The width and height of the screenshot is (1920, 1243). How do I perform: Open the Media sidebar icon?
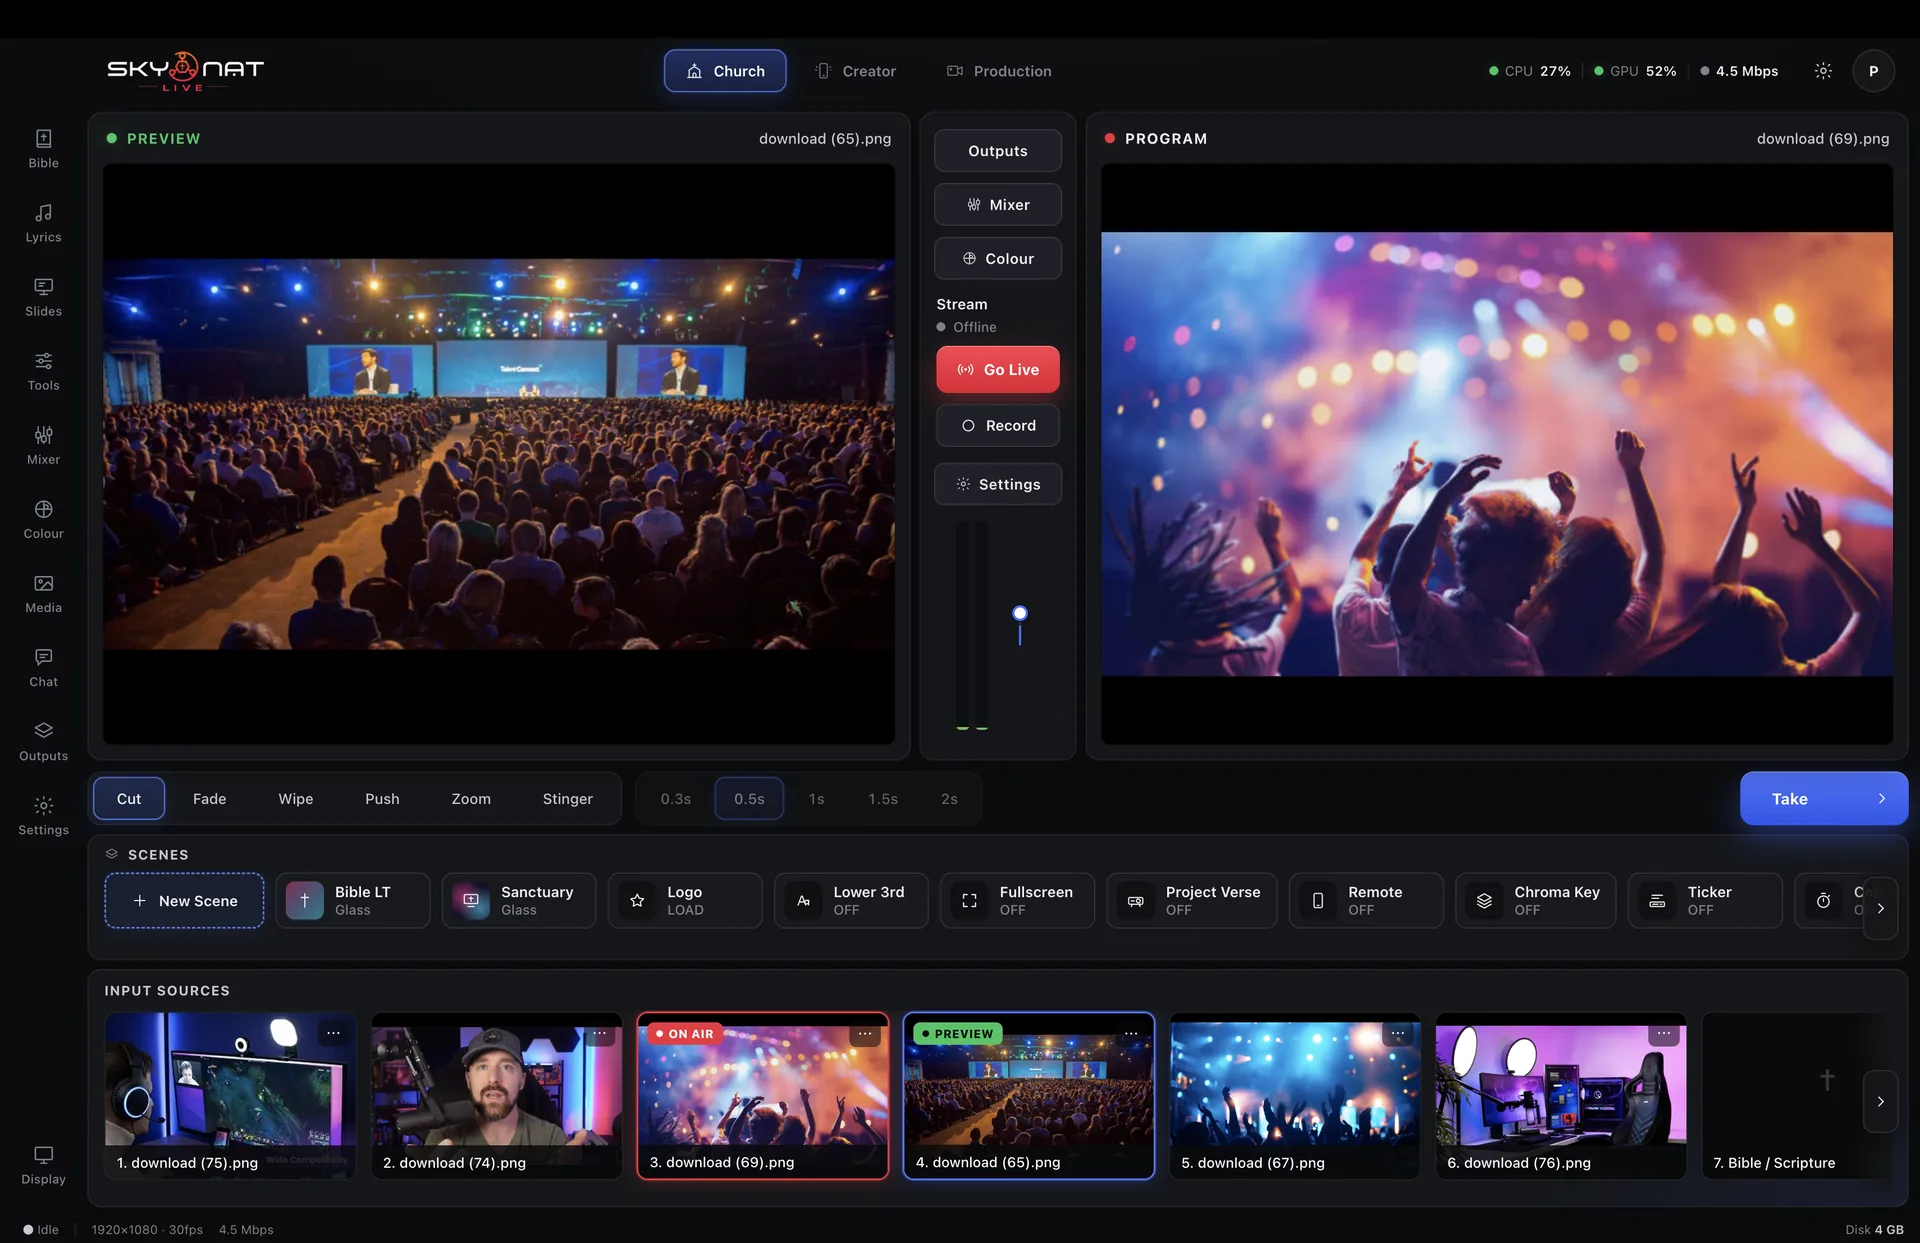tap(43, 593)
